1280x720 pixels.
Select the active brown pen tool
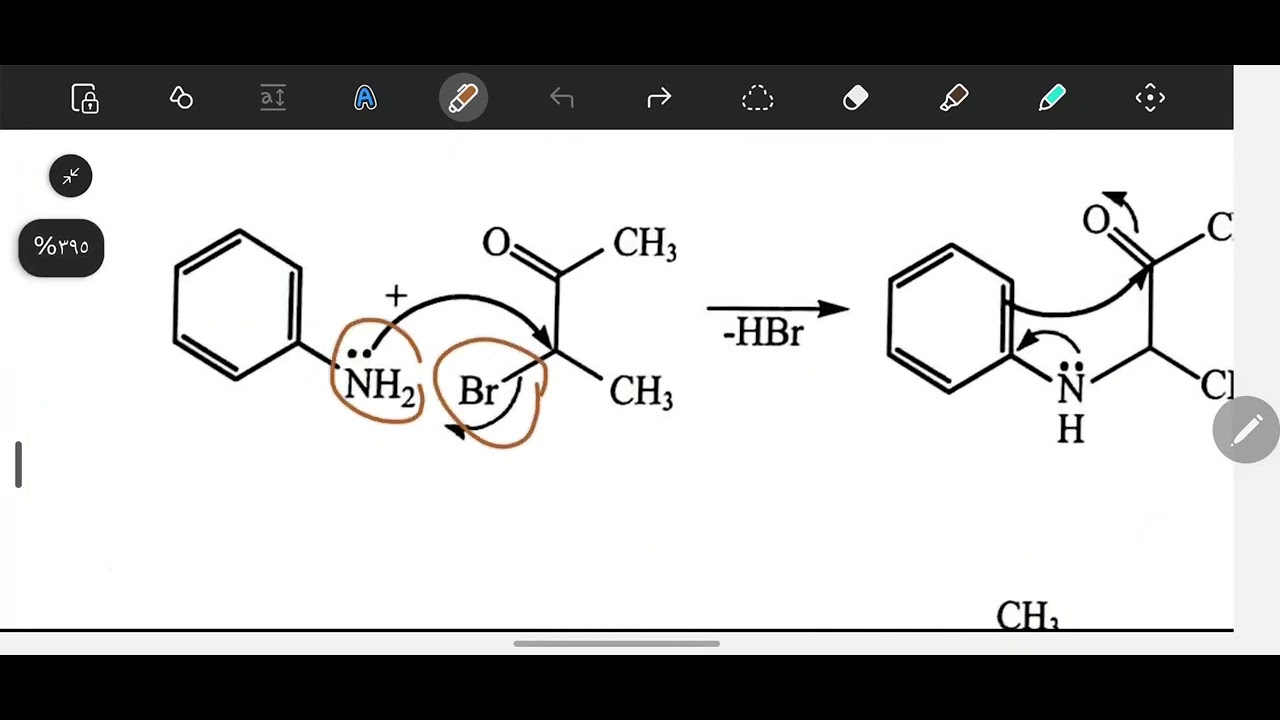(x=463, y=98)
